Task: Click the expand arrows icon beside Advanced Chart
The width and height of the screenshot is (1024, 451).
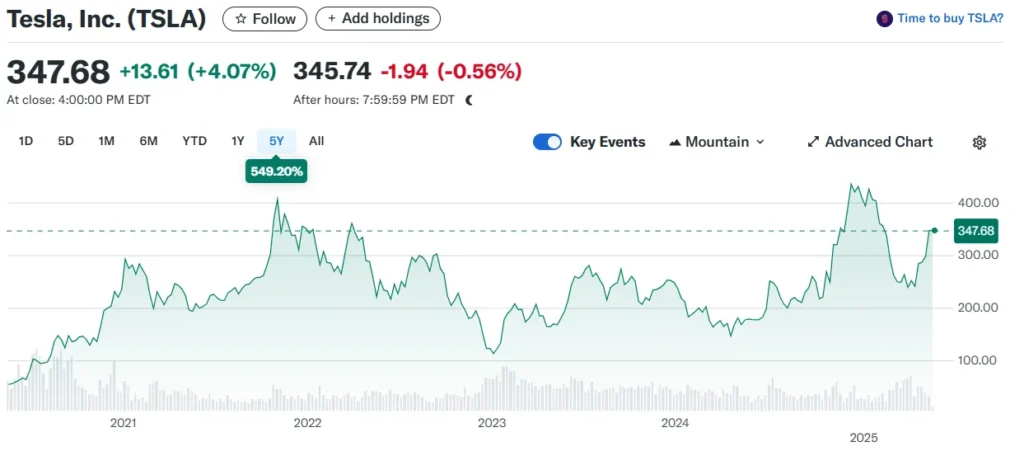Action: [x=813, y=142]
